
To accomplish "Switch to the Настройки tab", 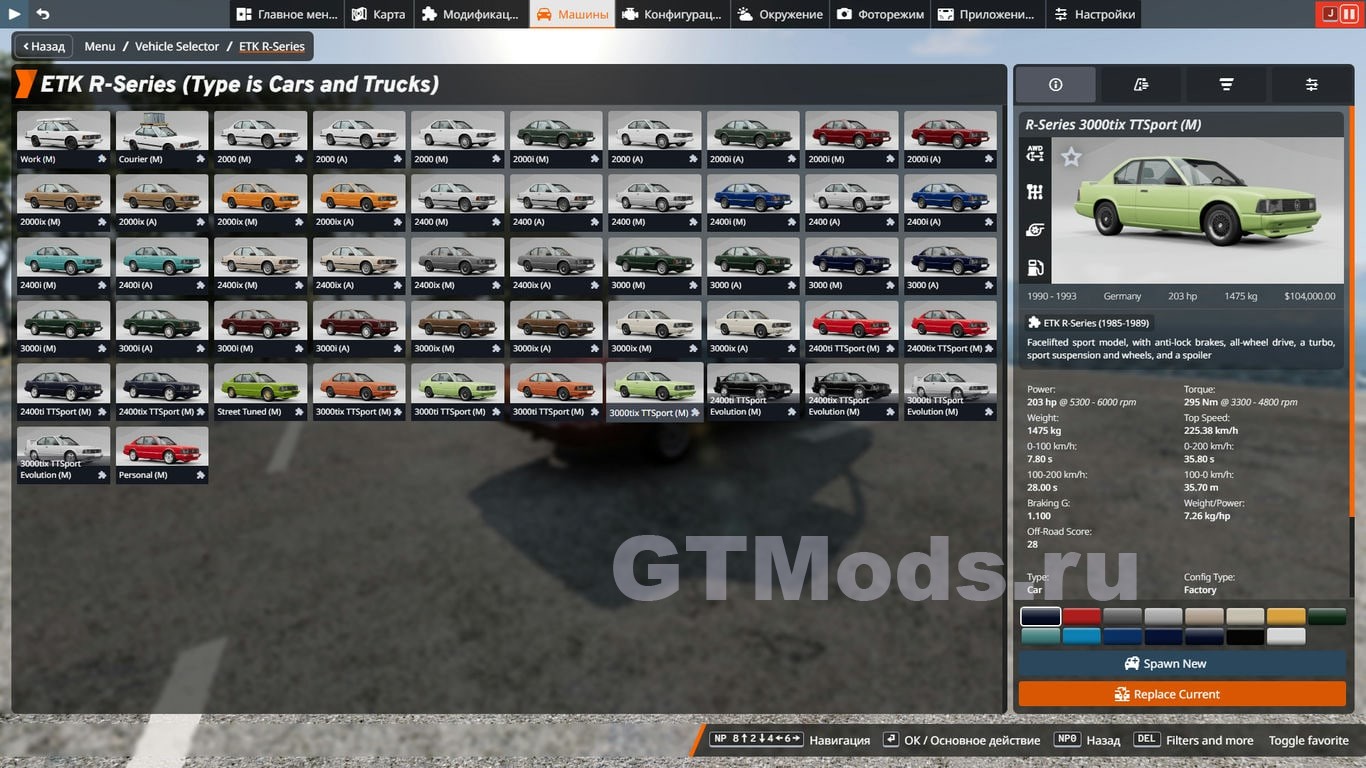I will [1094, 14].
